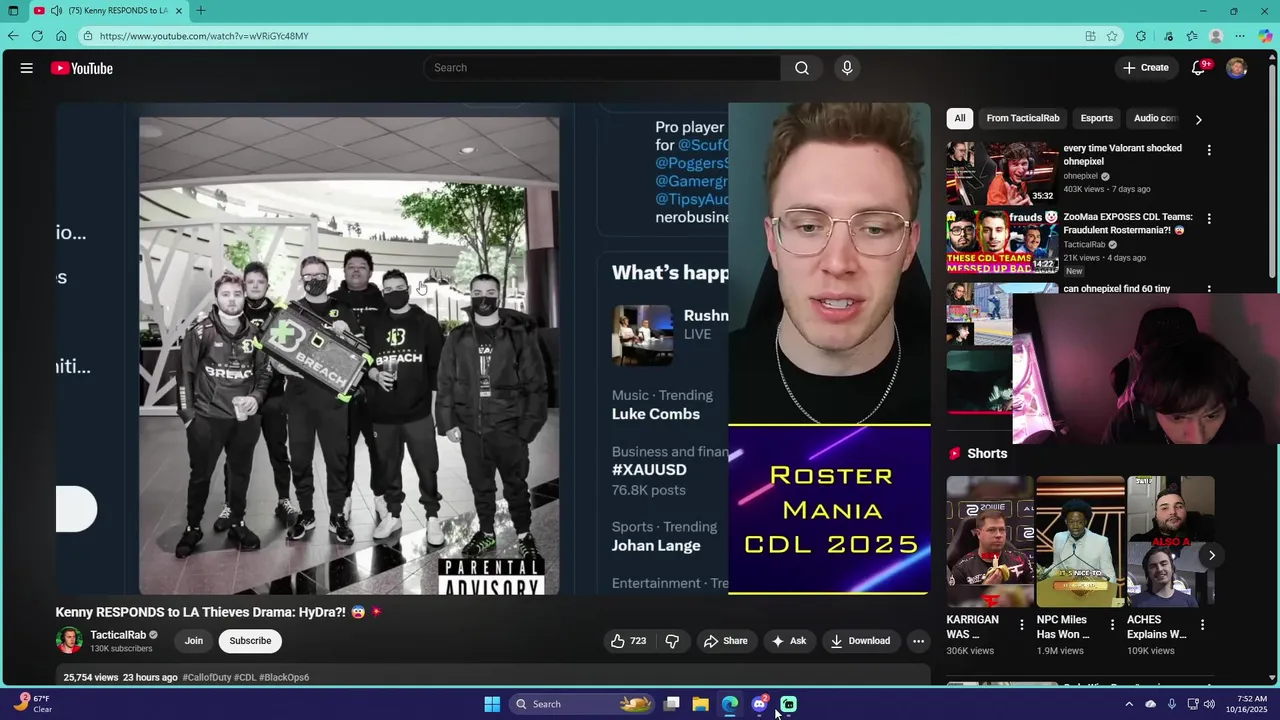Start voice search with the microphone icon

847,68
